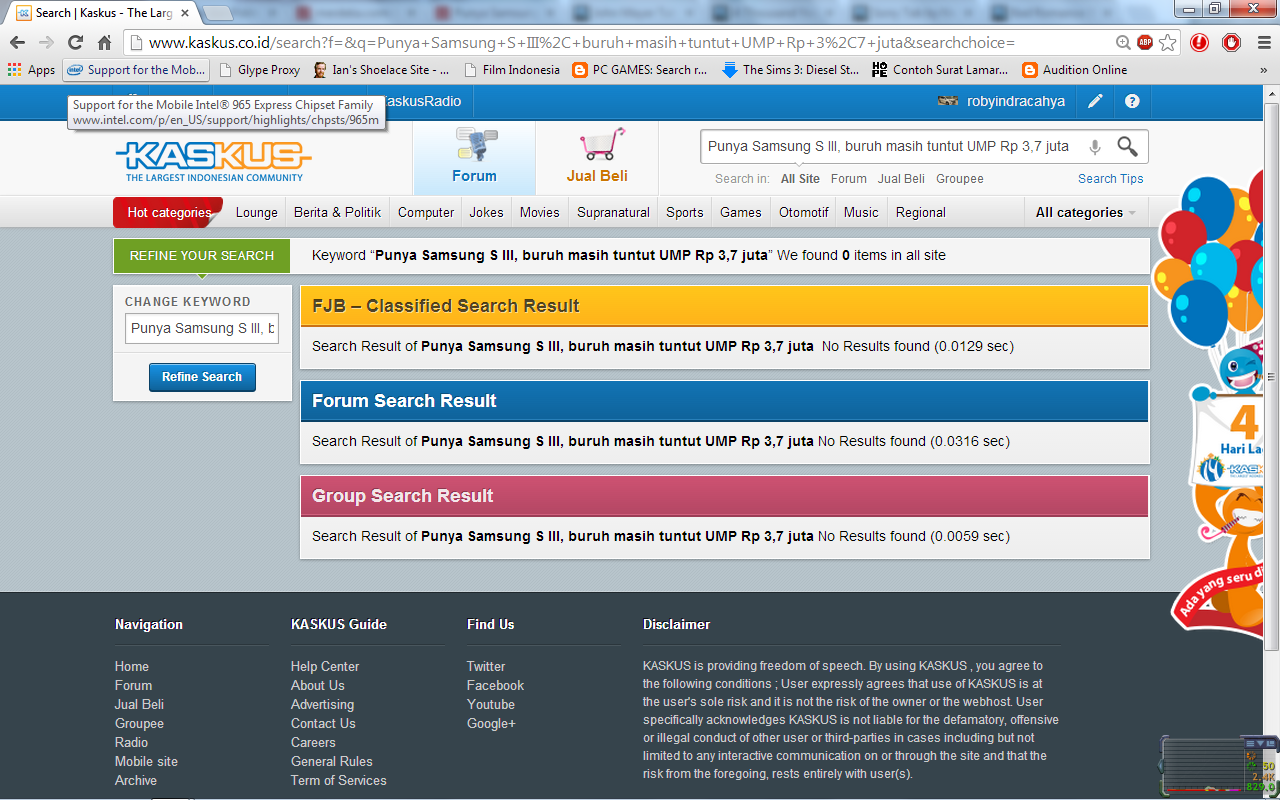Open the new tab button
Image resolution: width=1280 pixels, height=800 pixels.
point(218,12)
